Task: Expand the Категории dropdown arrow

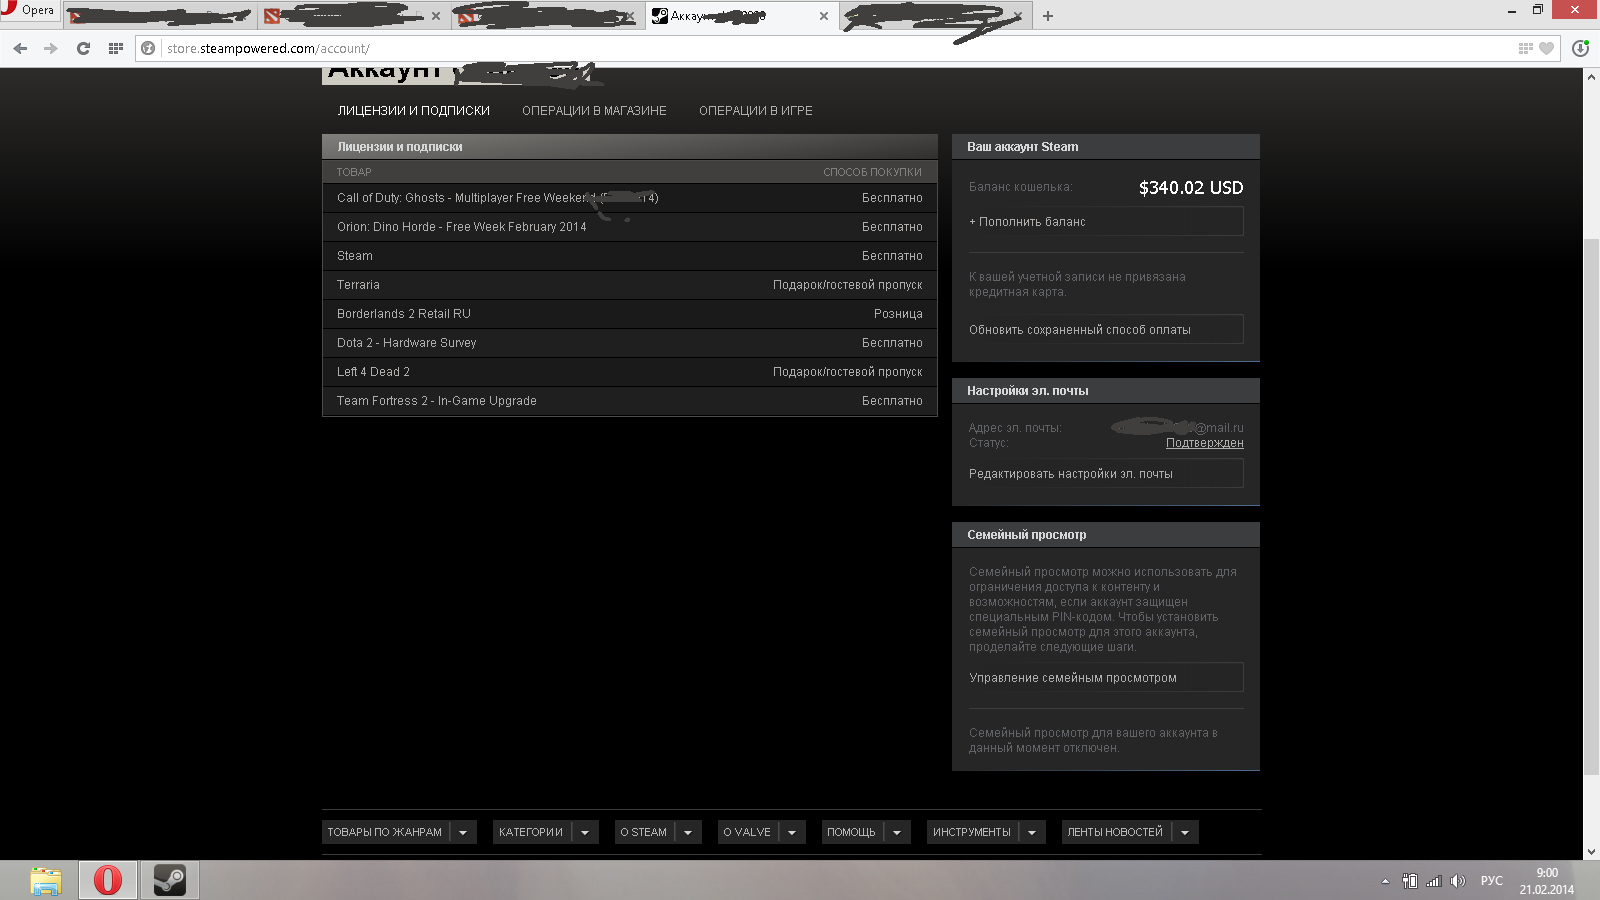Action: tap(585, 832)
